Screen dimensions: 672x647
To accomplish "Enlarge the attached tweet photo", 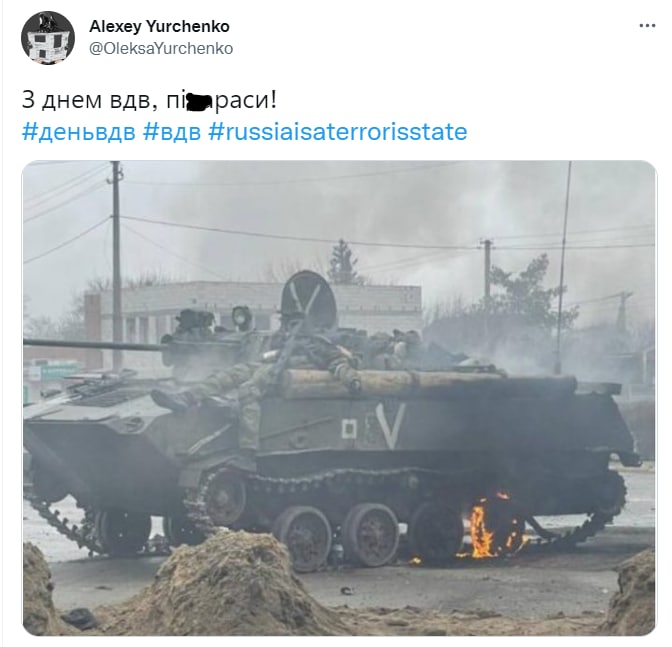I will point(339,398).
